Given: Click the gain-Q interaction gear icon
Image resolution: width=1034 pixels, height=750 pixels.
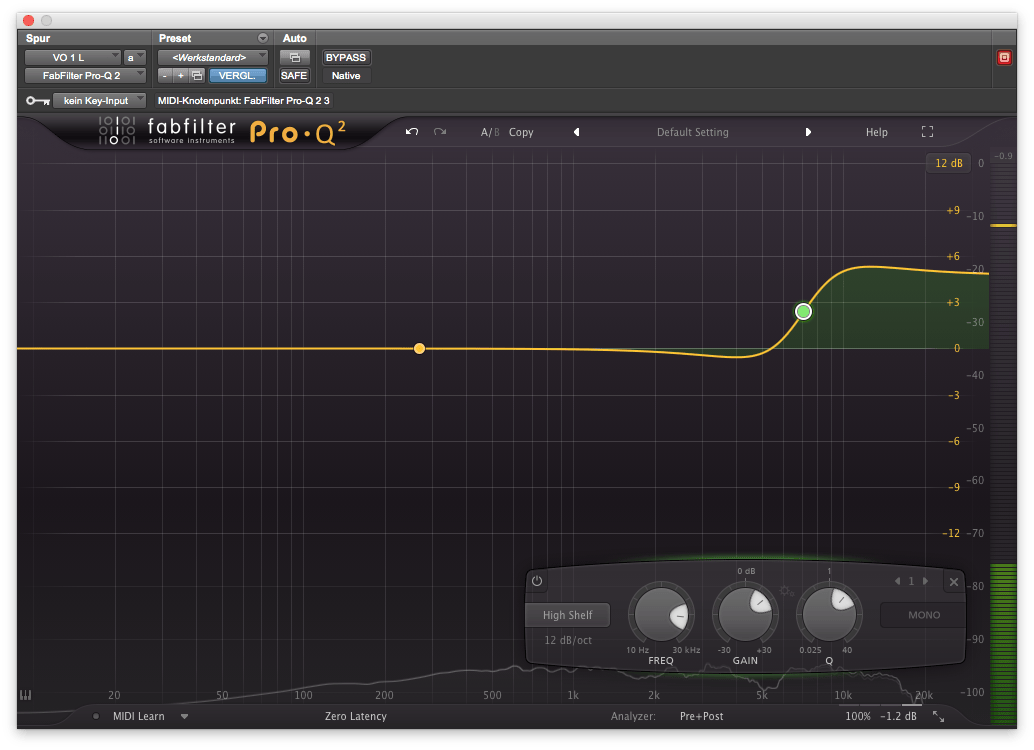Looking at the screenshot, I should tap(786, 591).
